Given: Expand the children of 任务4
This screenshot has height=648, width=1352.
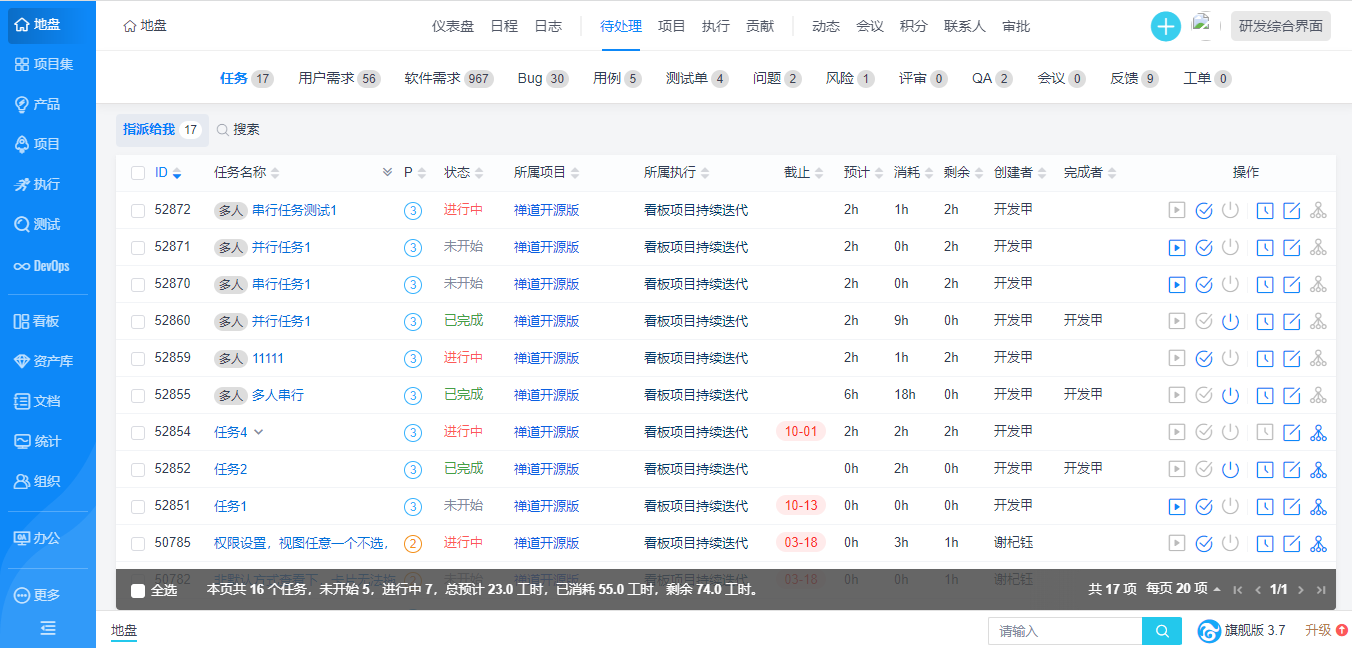Looking at the screenshot, I should click(258, 432).
